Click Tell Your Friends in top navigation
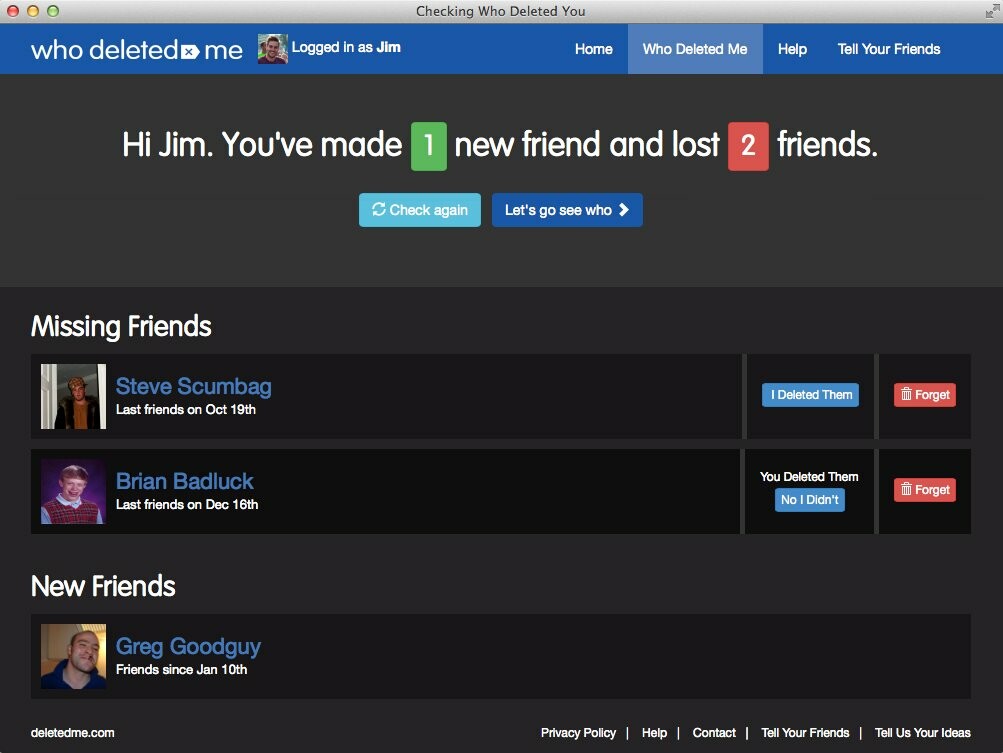 (889, 49)
